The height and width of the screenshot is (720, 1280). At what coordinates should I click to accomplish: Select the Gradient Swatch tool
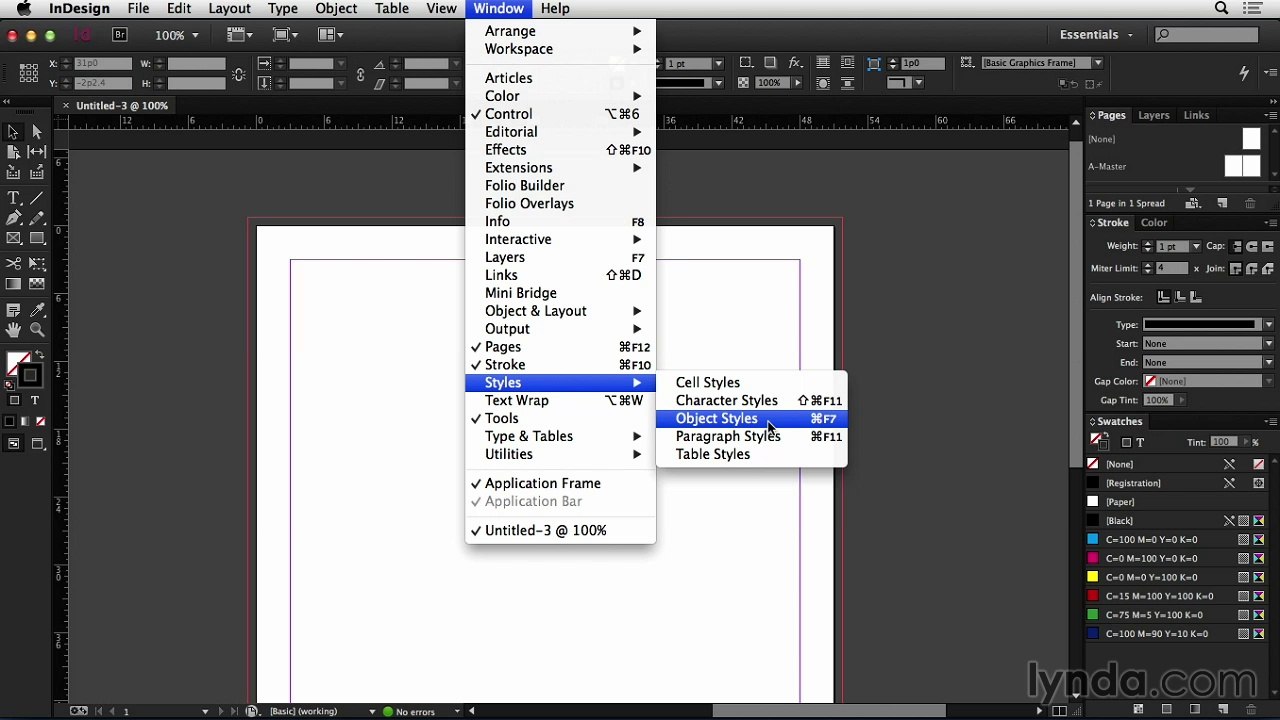[x=13, y=285]
